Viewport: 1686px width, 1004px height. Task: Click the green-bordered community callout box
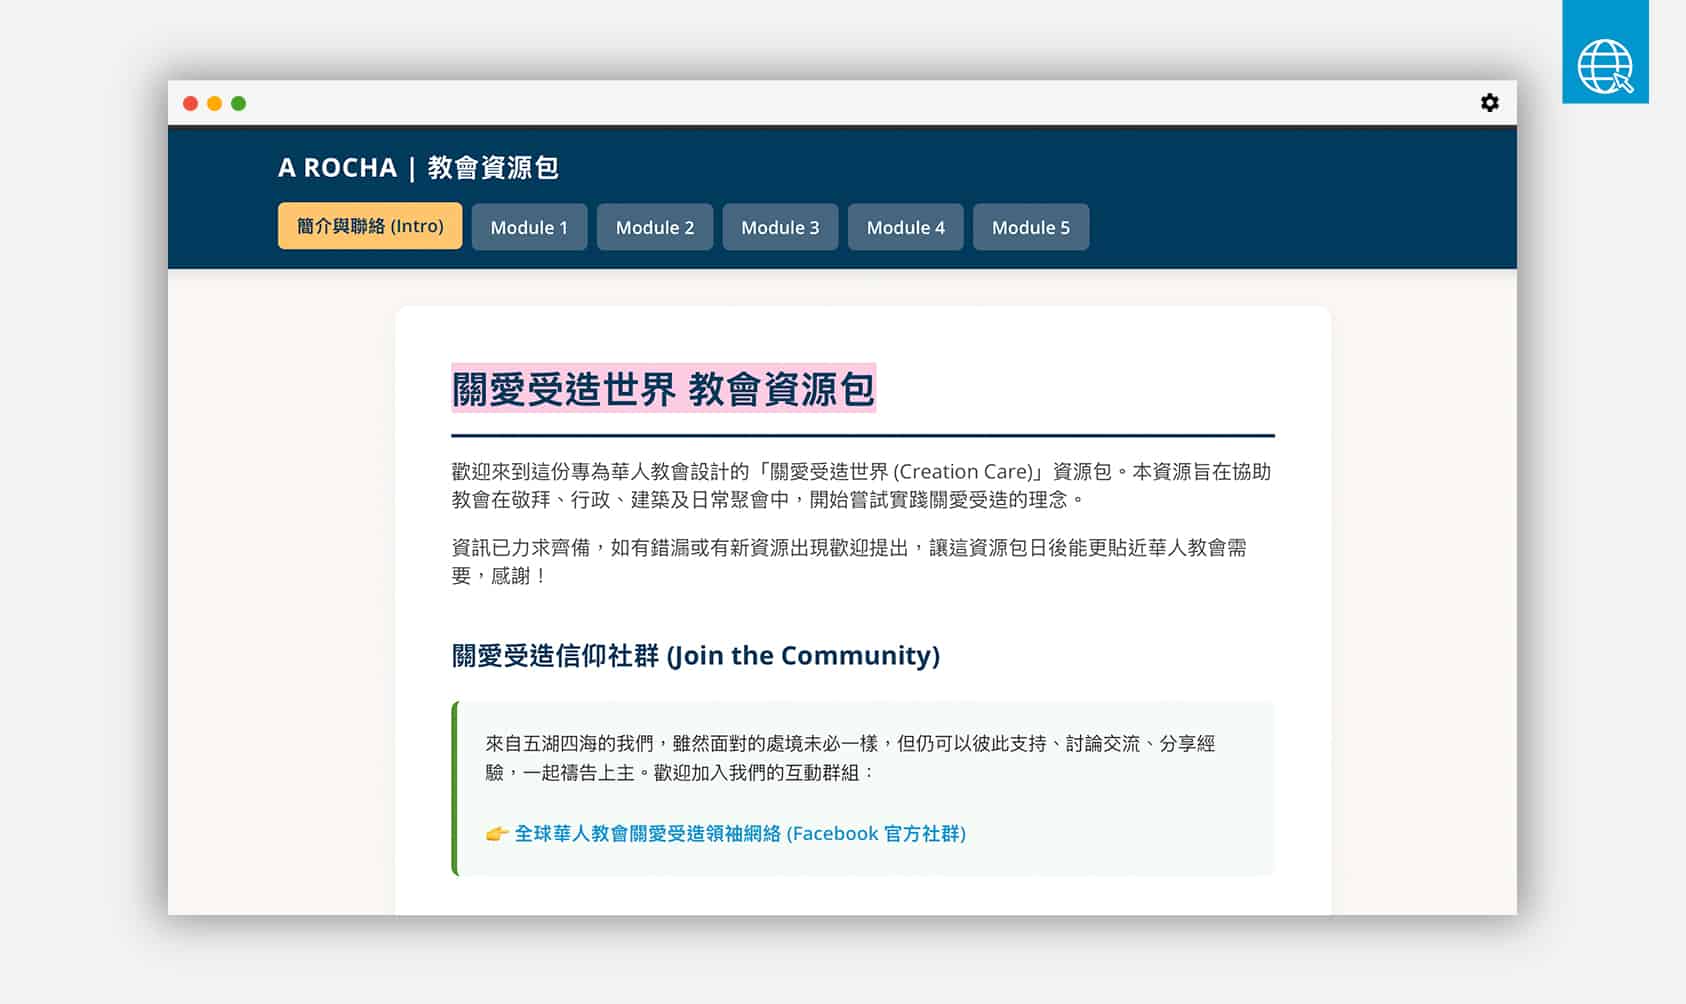click(x=863, y=788)
